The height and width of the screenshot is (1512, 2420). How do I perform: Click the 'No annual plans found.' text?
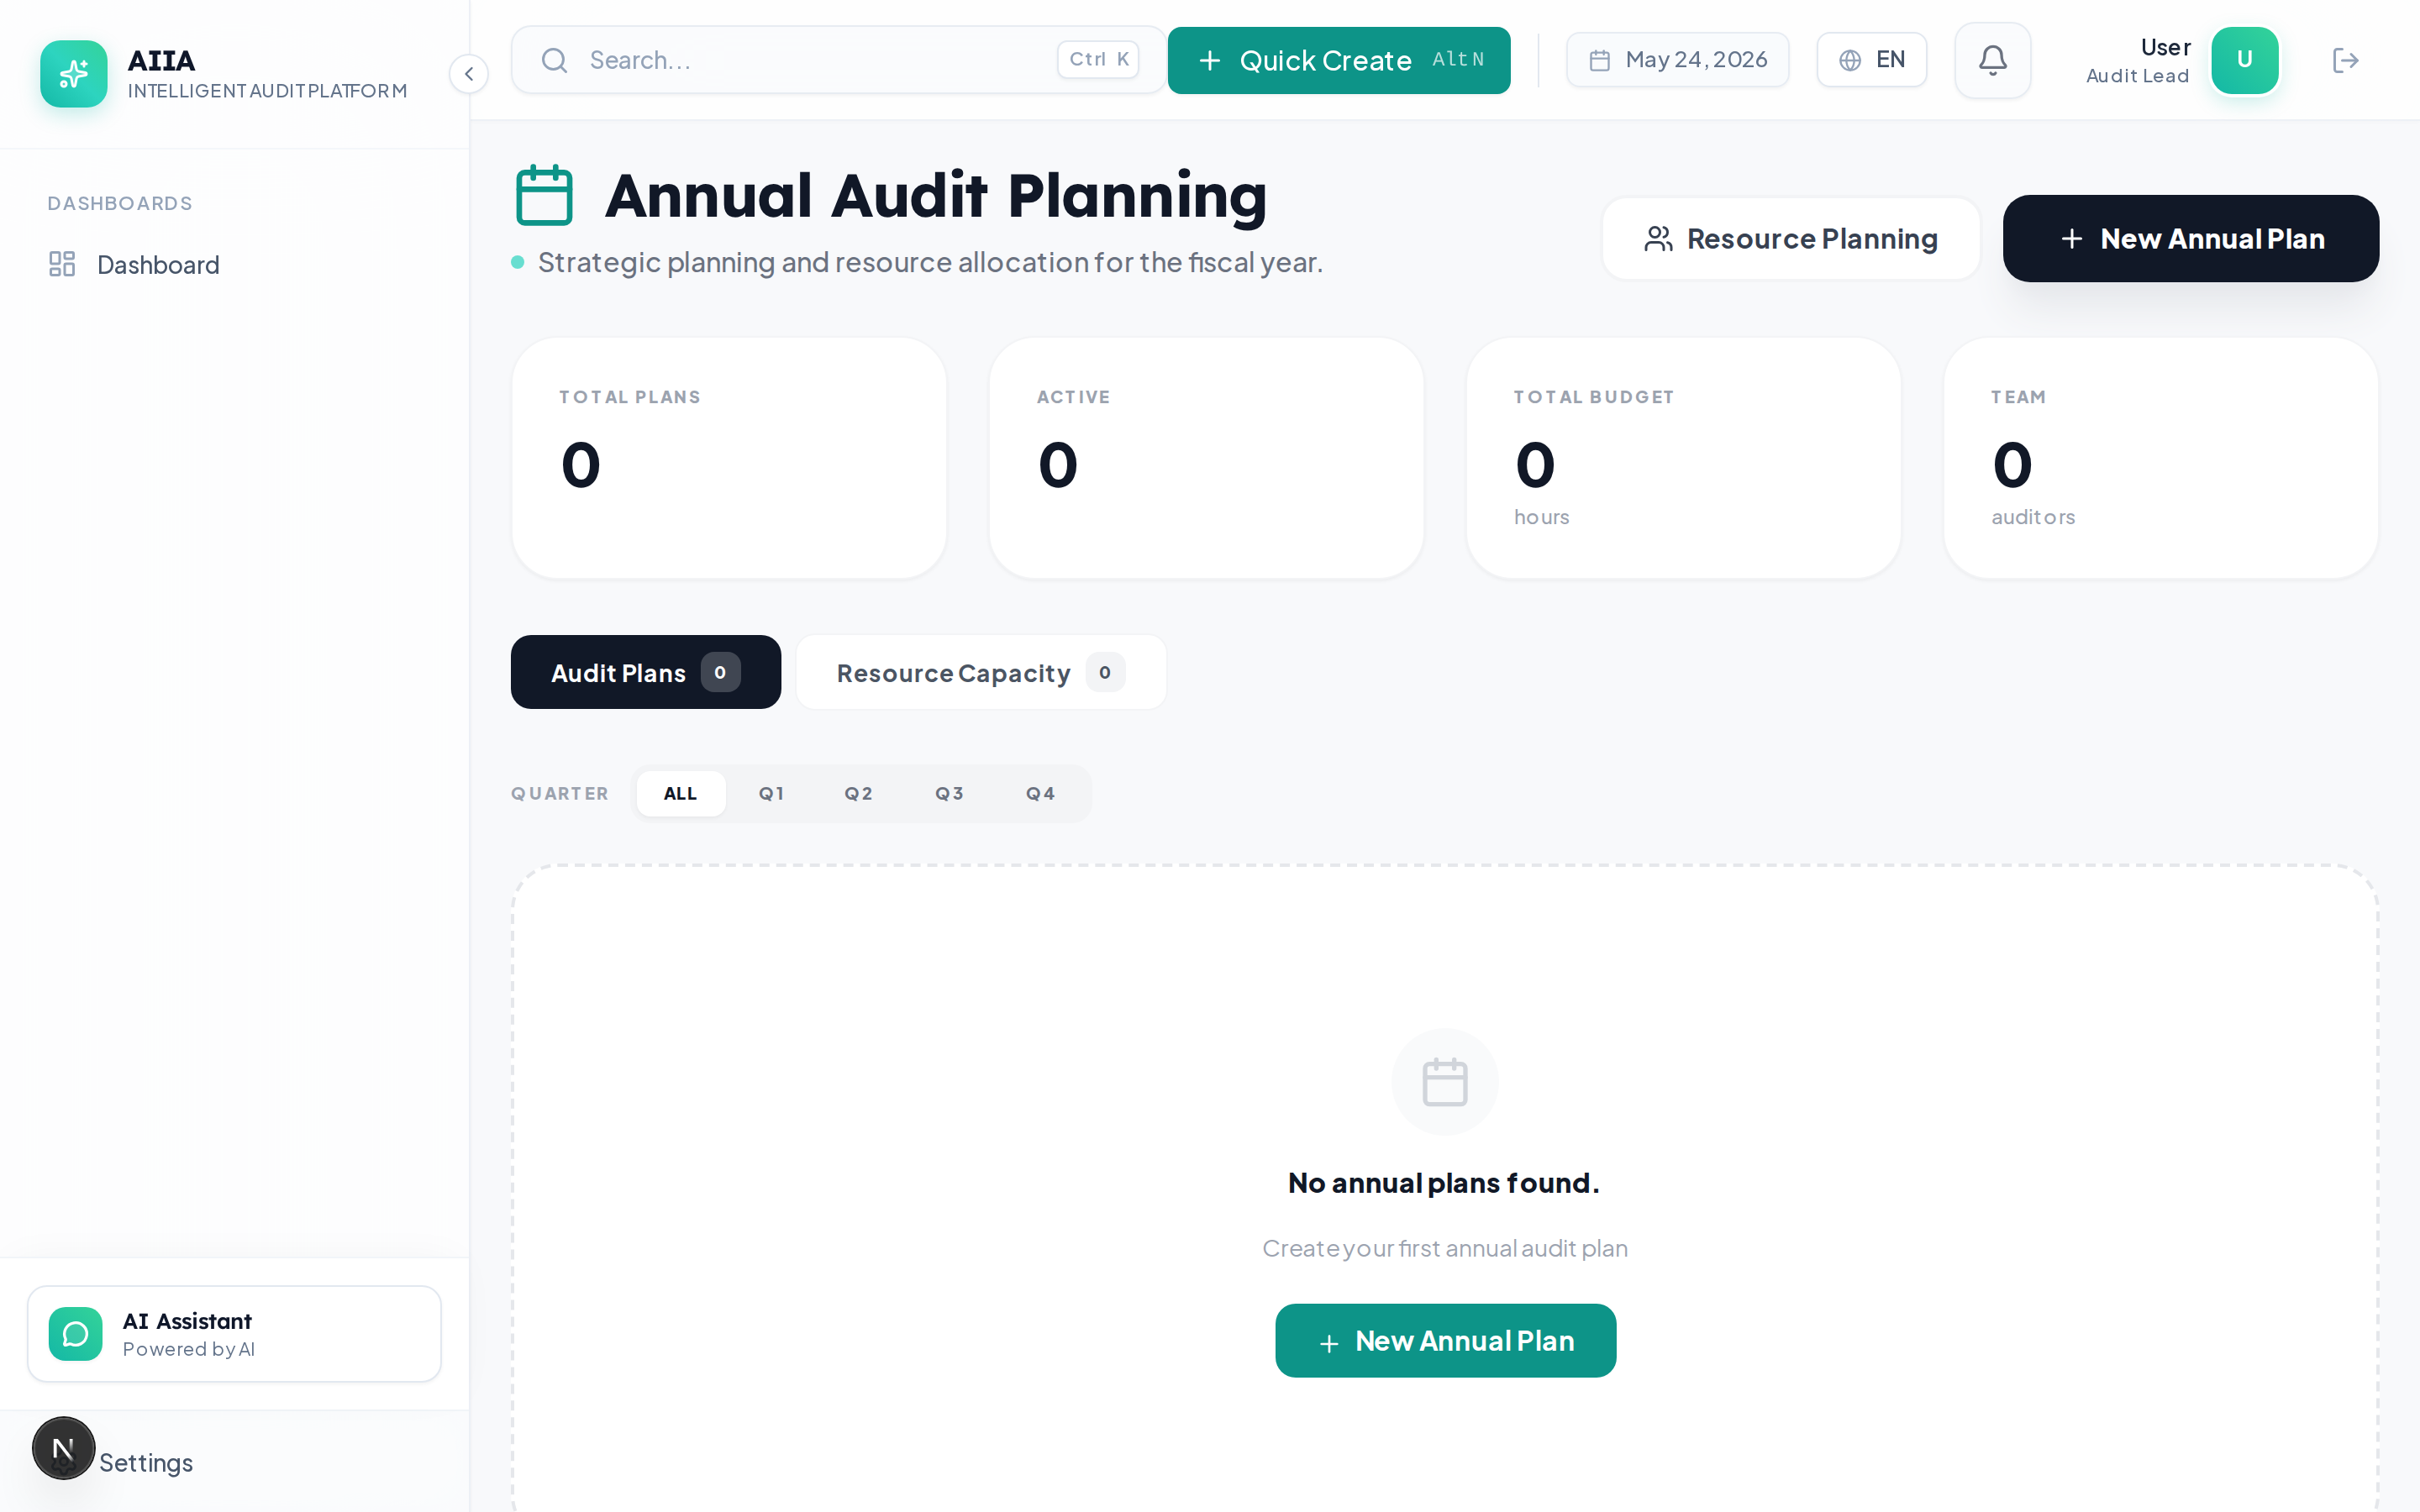(1444, 1183)
